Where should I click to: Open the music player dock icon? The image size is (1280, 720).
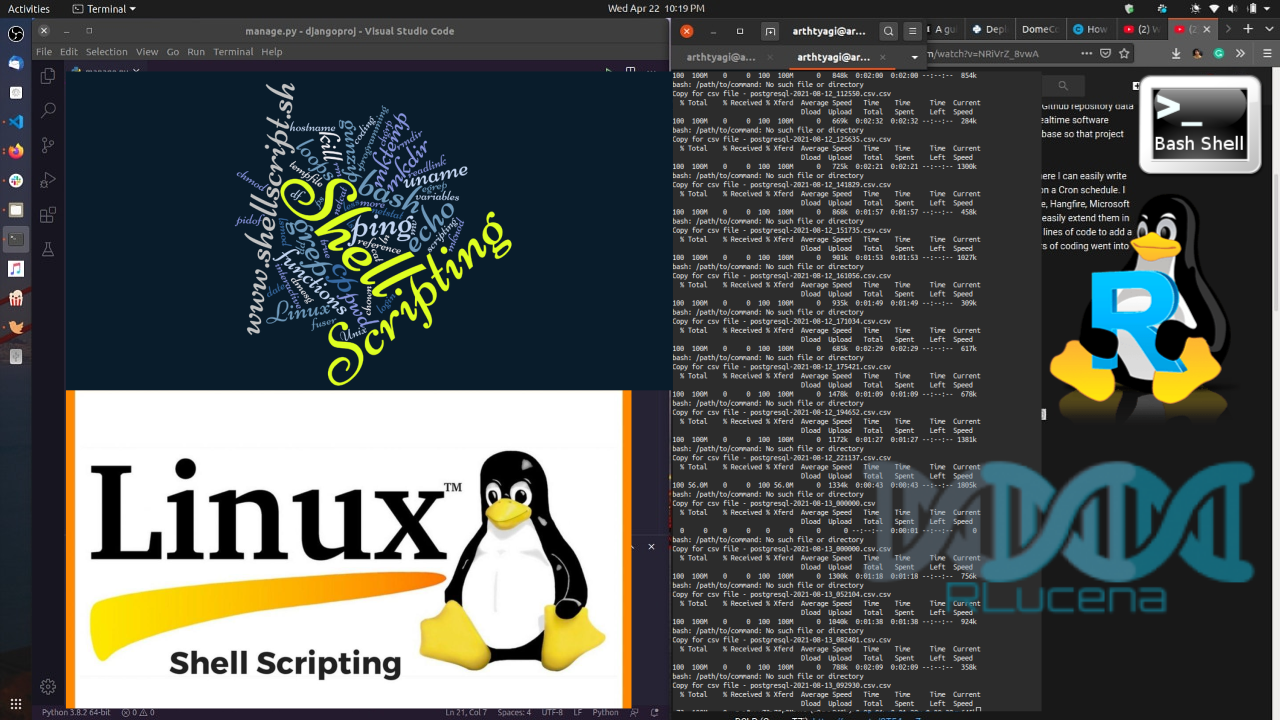click(x=16, y=269)
